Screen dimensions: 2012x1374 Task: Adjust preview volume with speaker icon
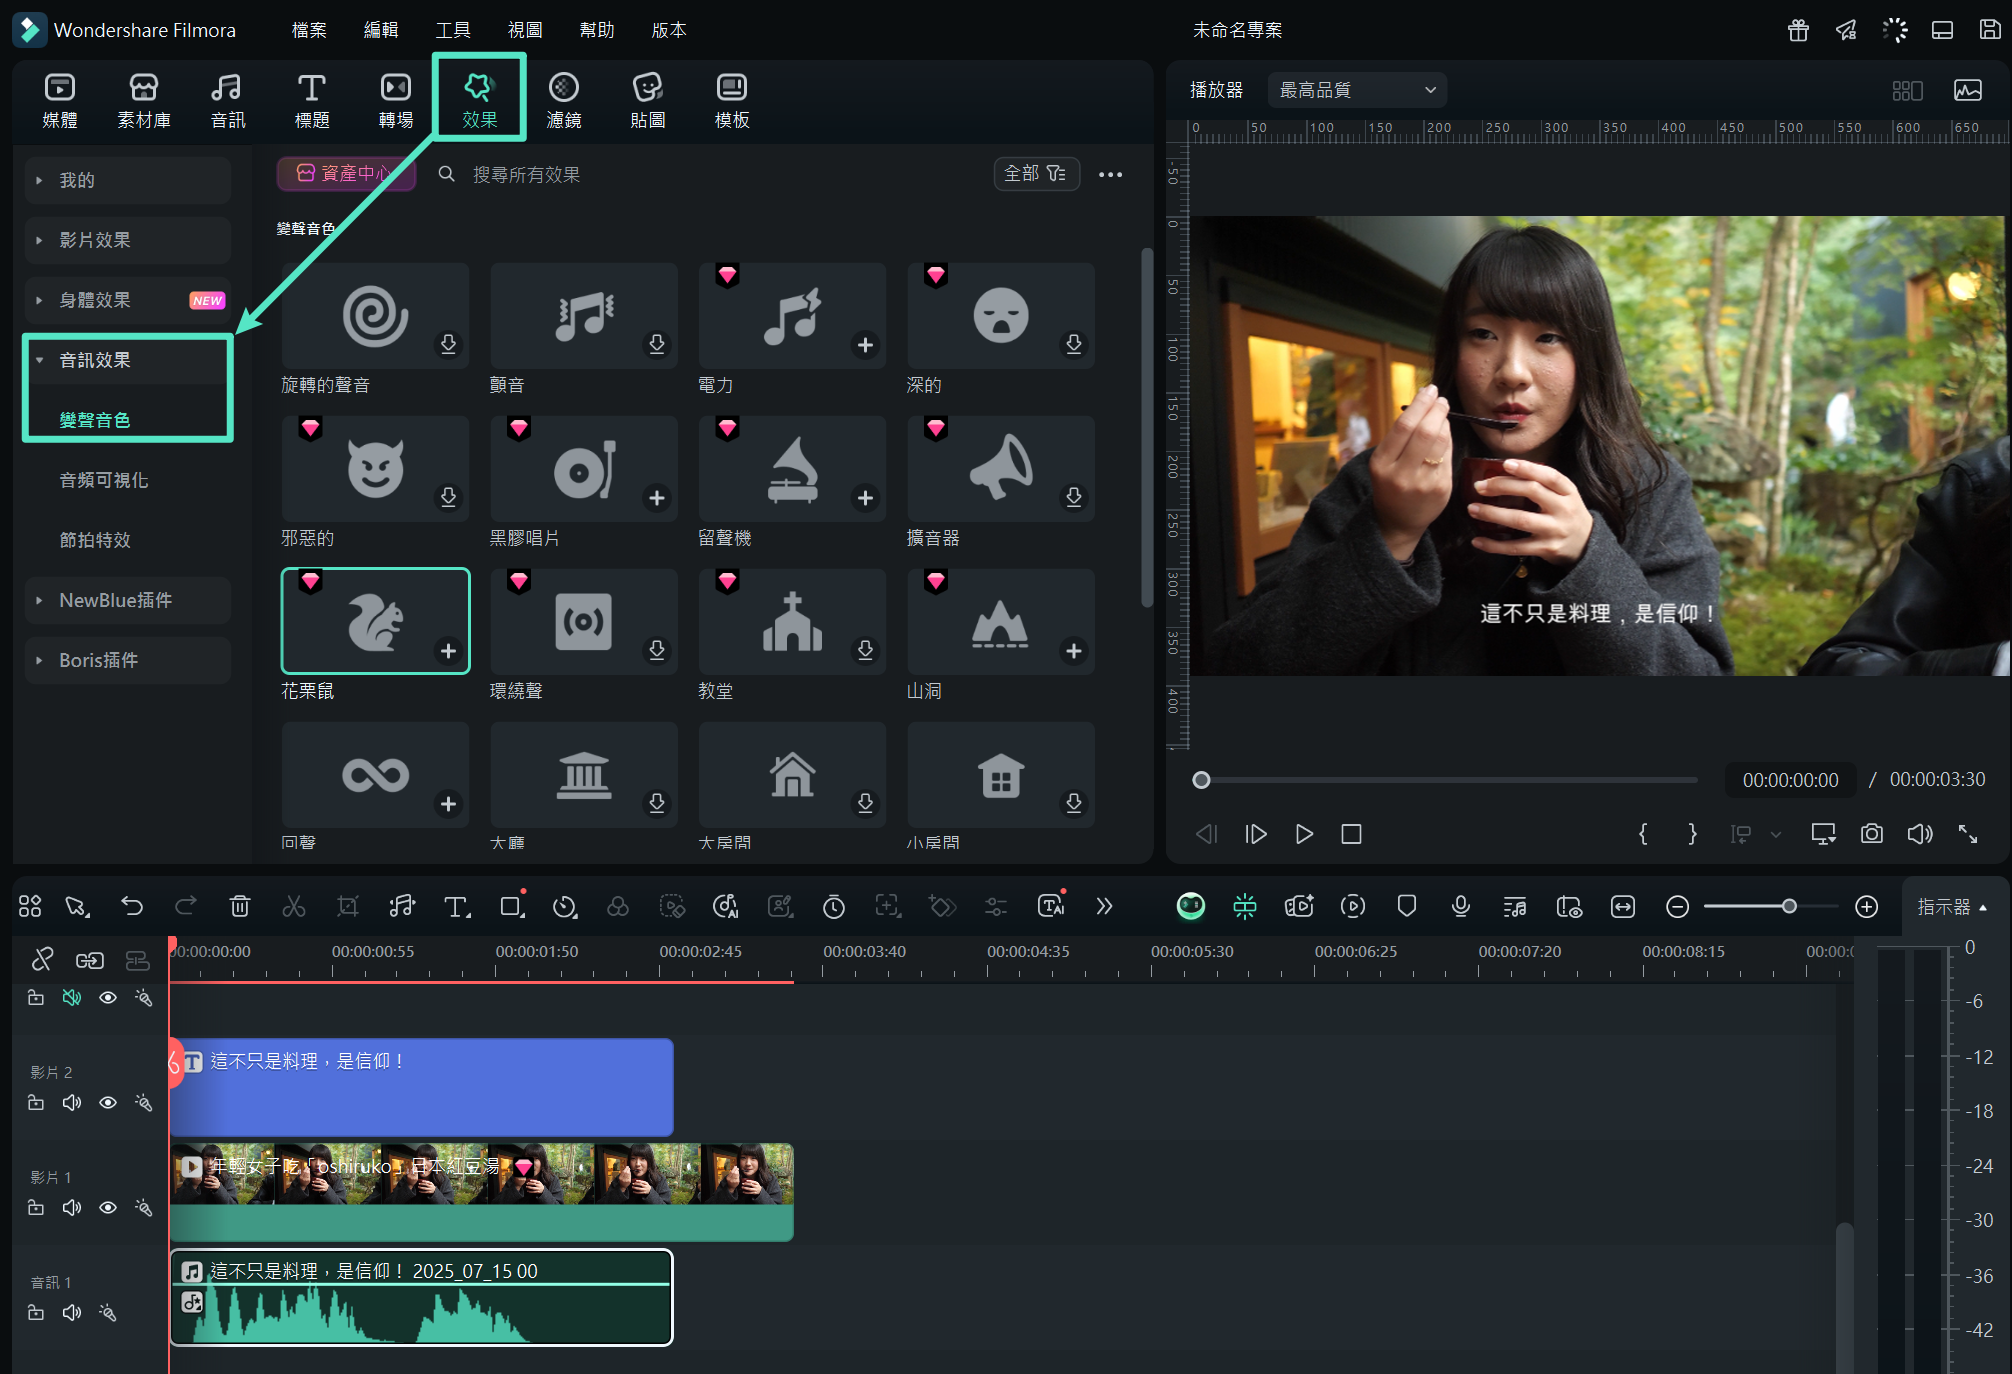[1919, 834]
